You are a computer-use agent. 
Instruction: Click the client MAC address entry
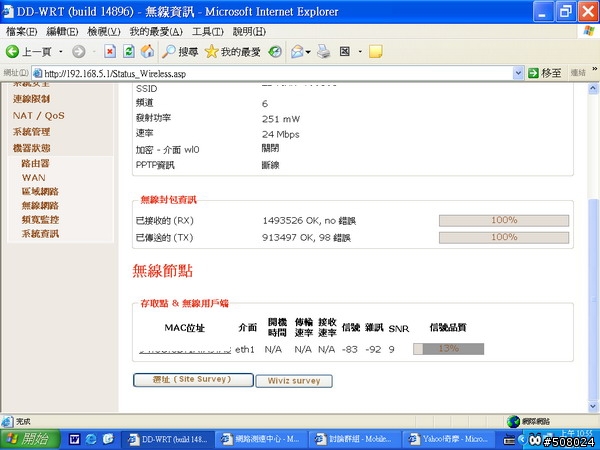pos(185,350)
